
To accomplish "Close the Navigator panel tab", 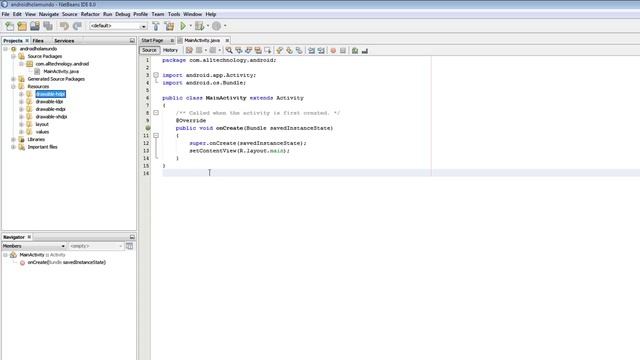I will point(29,237).
